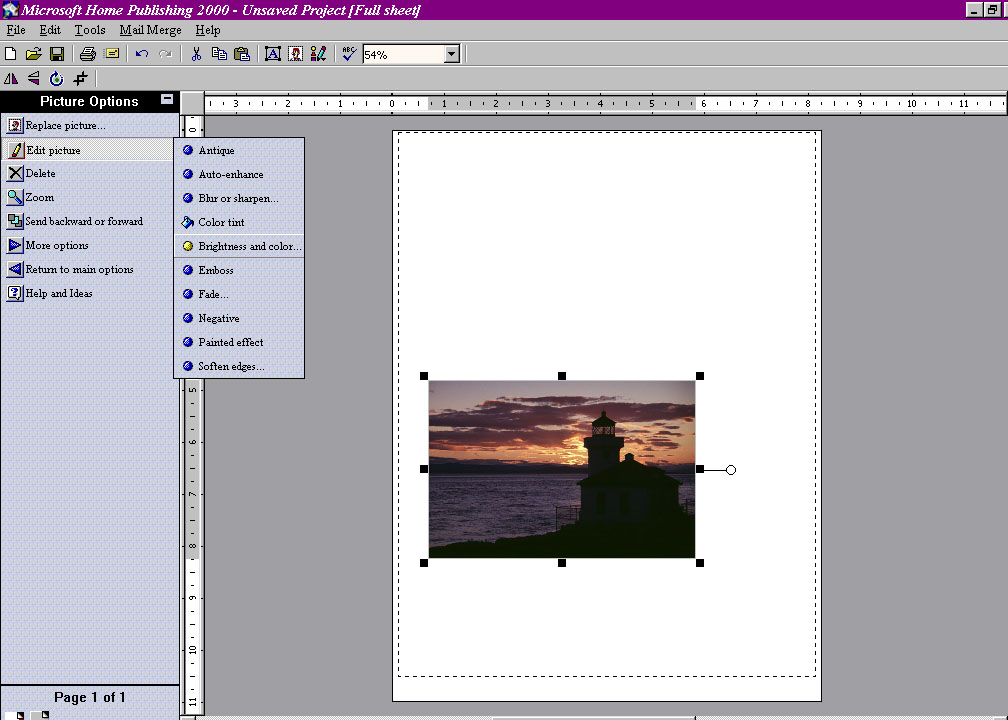1008x720 pixels.
Task: Expand More options in Picture Options
Action: click(x=56, y=246)
